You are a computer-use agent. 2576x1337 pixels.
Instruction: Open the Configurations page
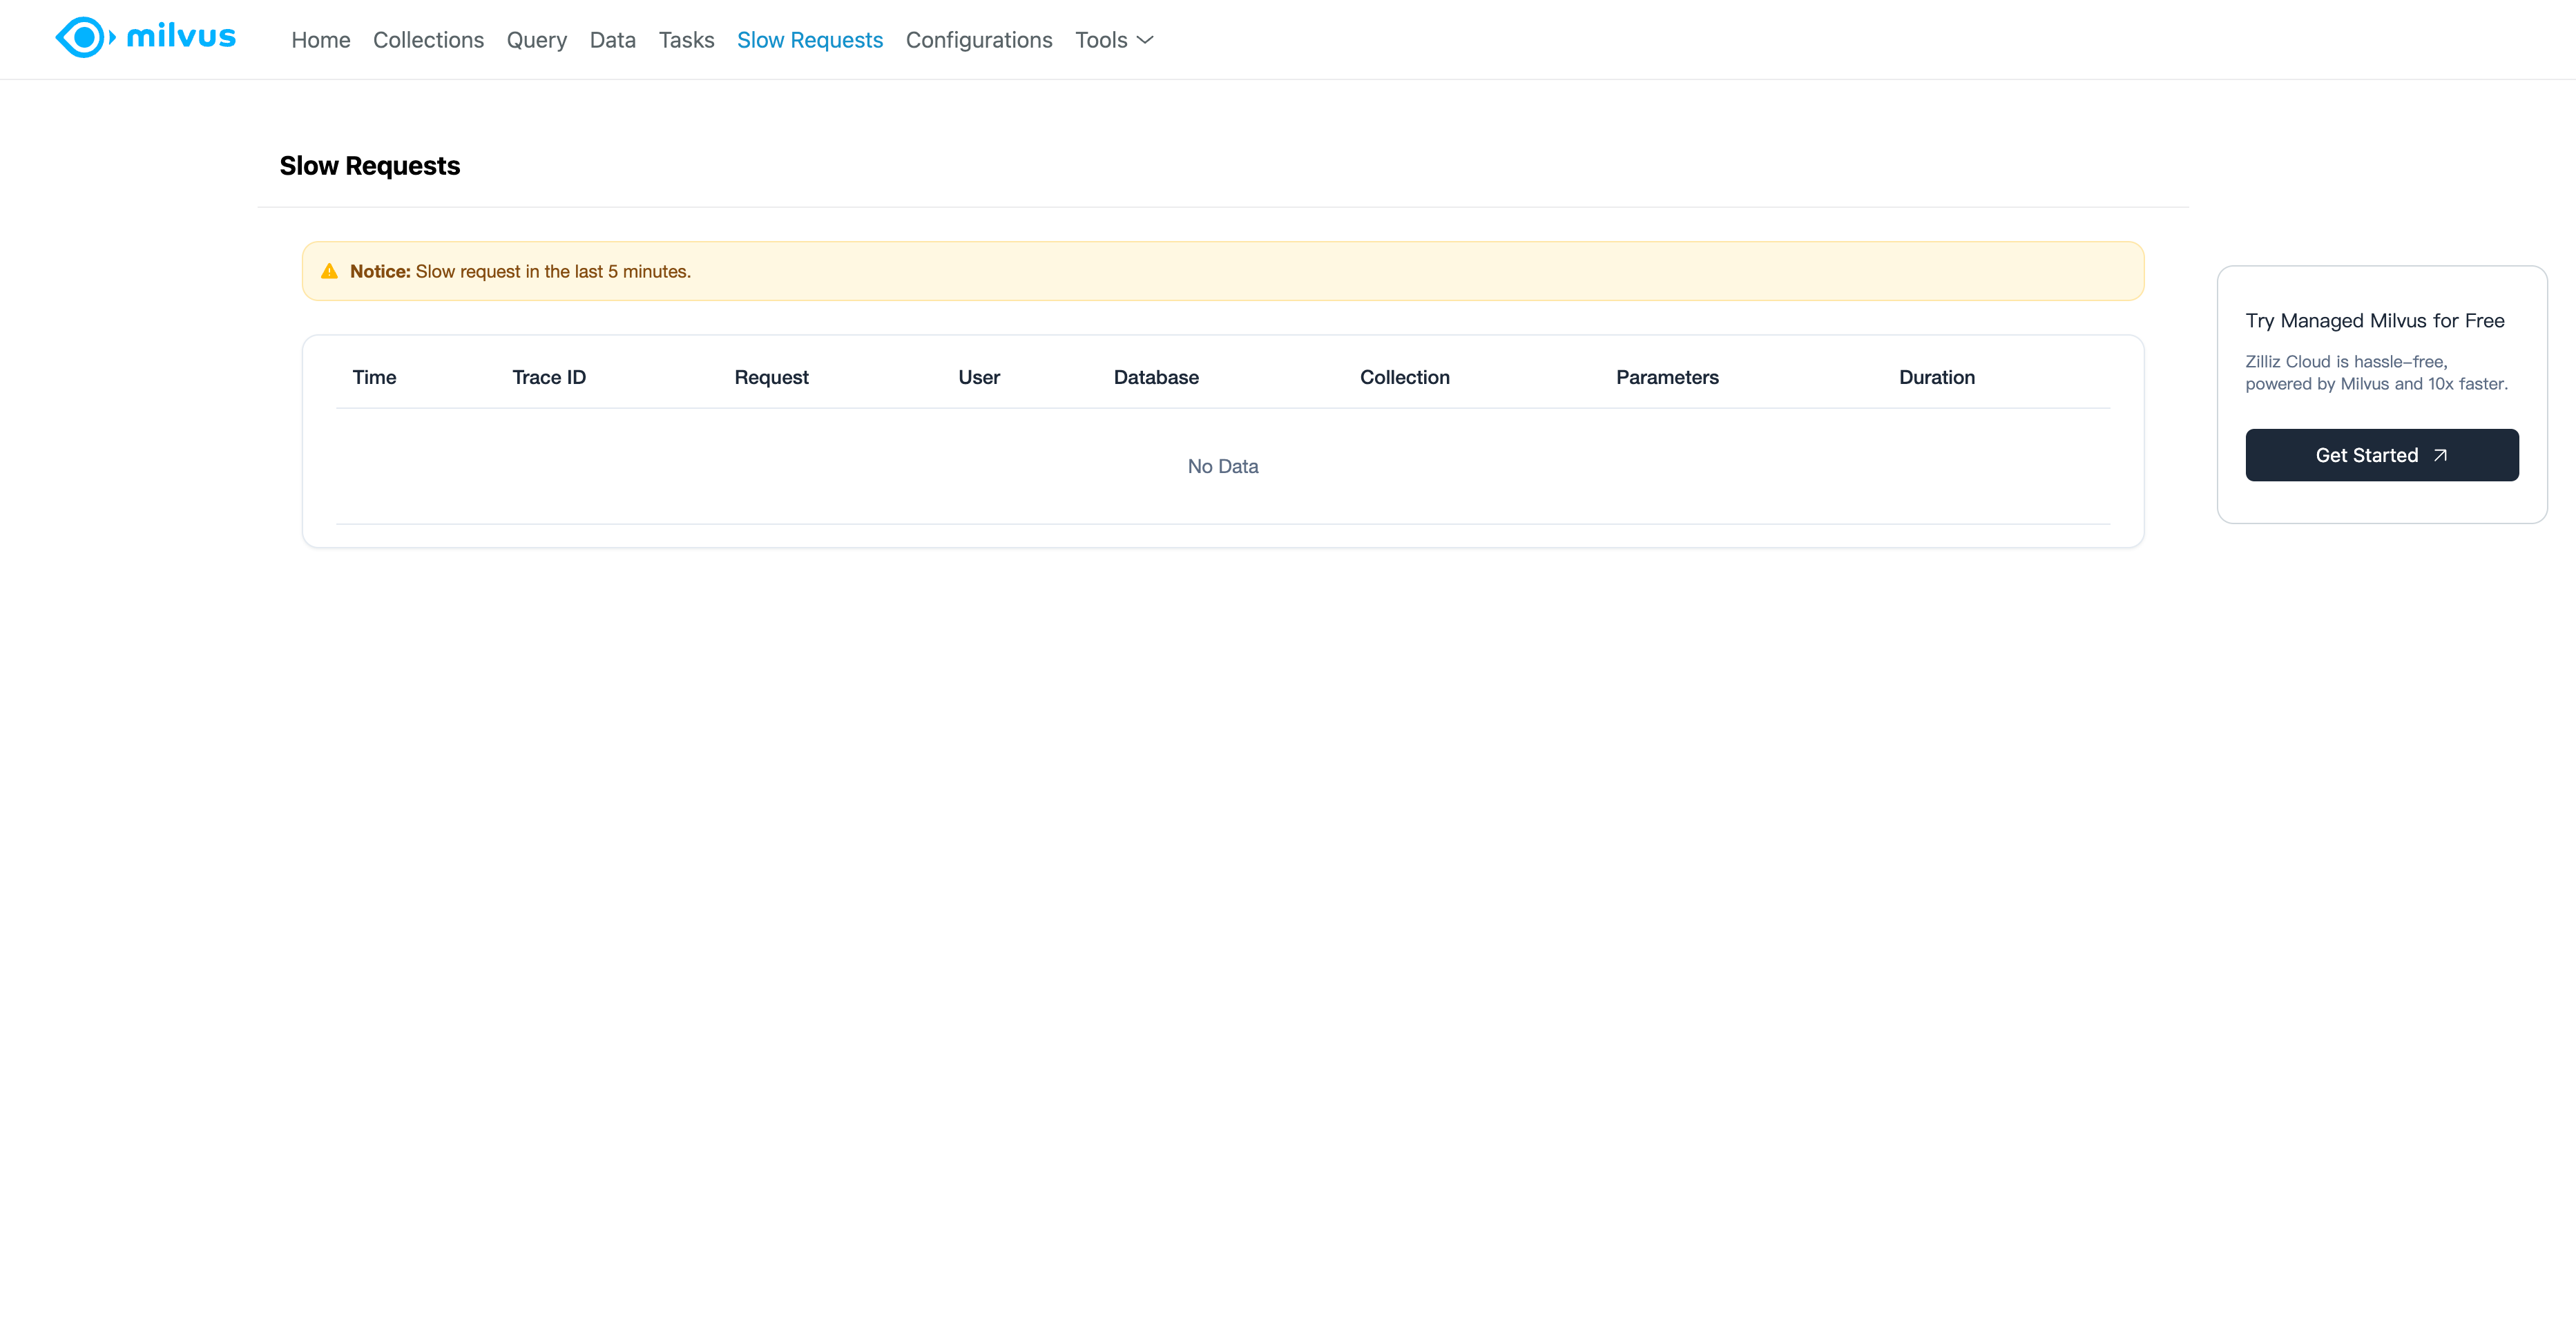(x=978, y=40)
